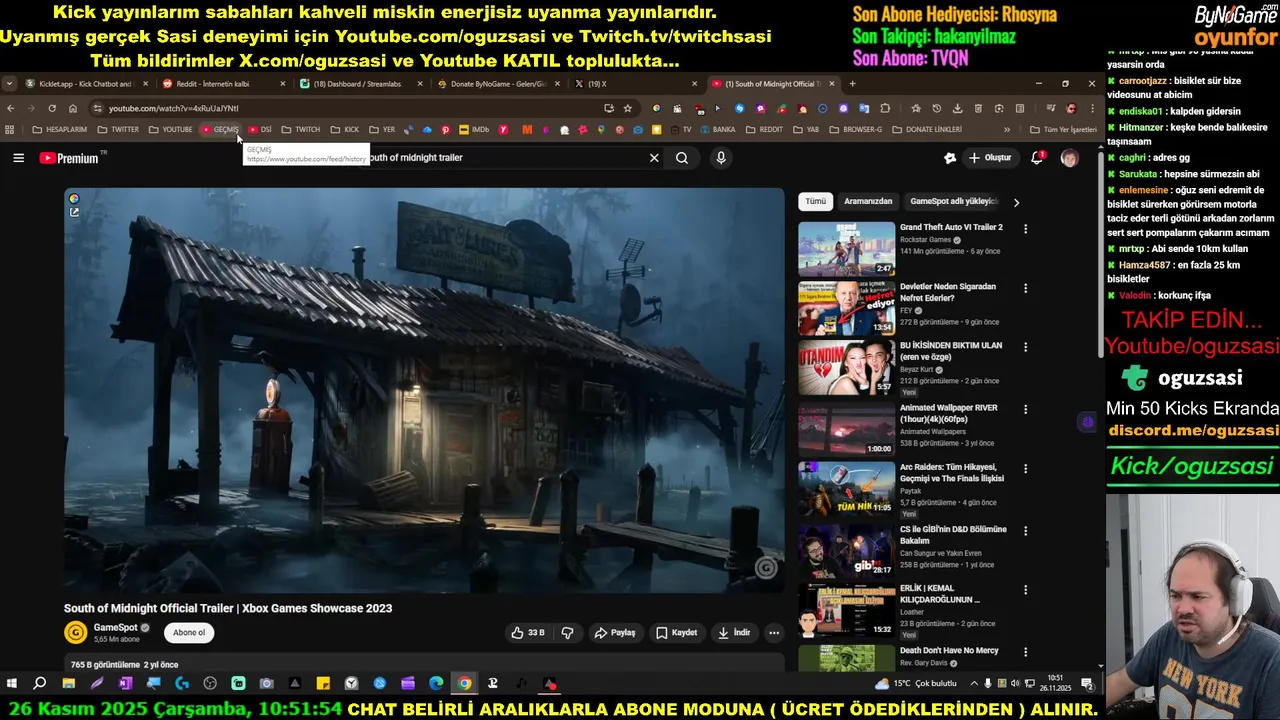The width and height of the screenshot is (1280, 720).
Task: Switch to the (19) X browser tab
Action: coord(634,84)
